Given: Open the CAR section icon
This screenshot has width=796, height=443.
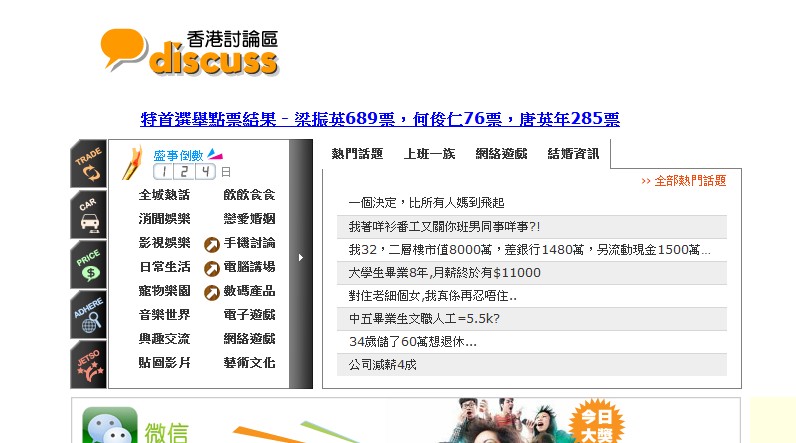Looking at the screenshot, I should pyautogui.click(x=89, y=214).
